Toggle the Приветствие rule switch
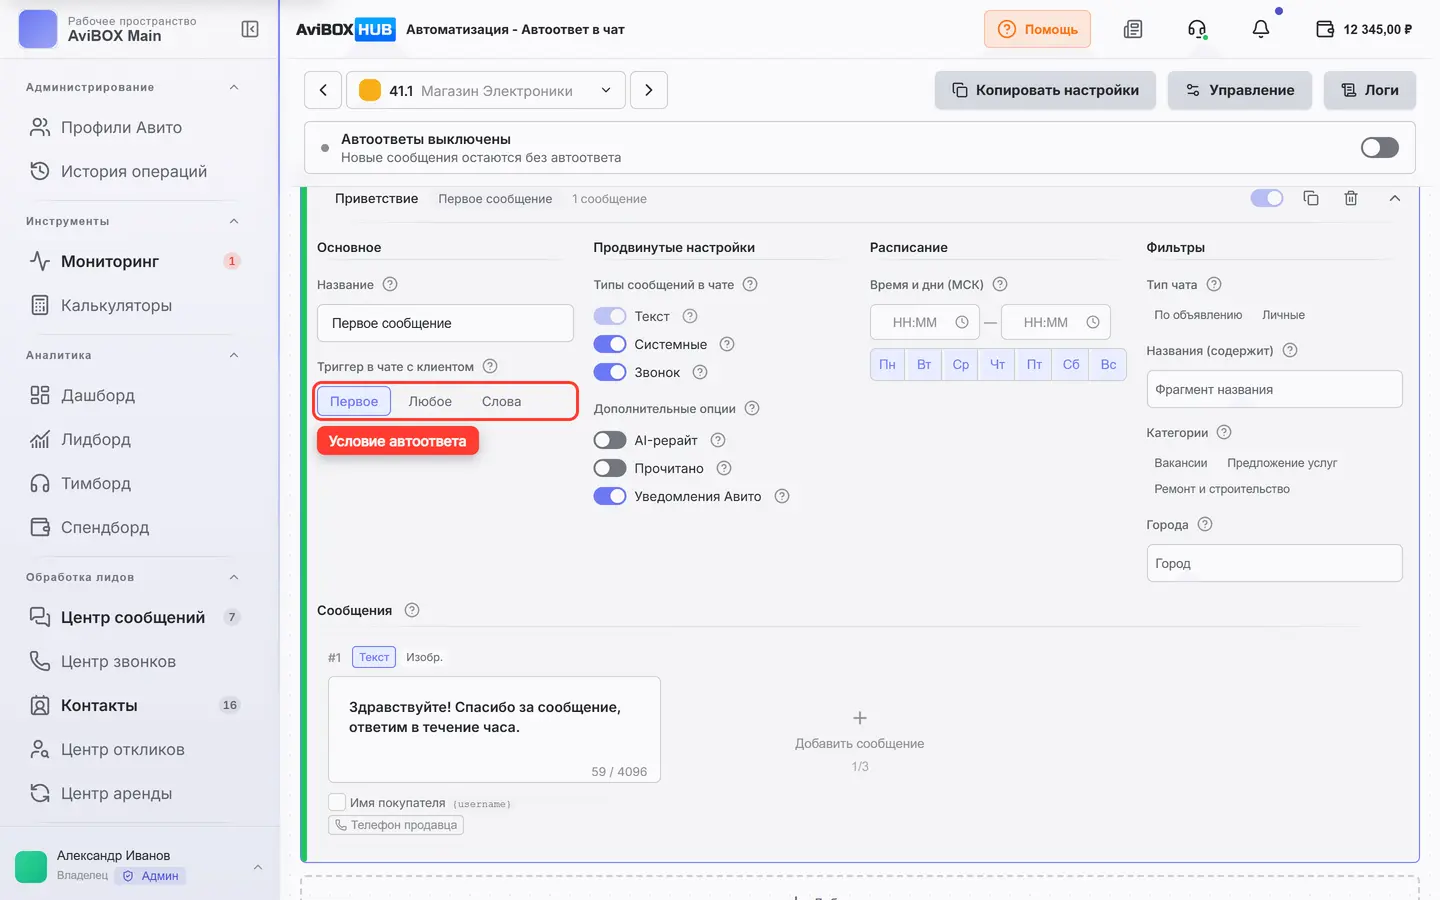 pyautogui.click(x=1267, y=198)
